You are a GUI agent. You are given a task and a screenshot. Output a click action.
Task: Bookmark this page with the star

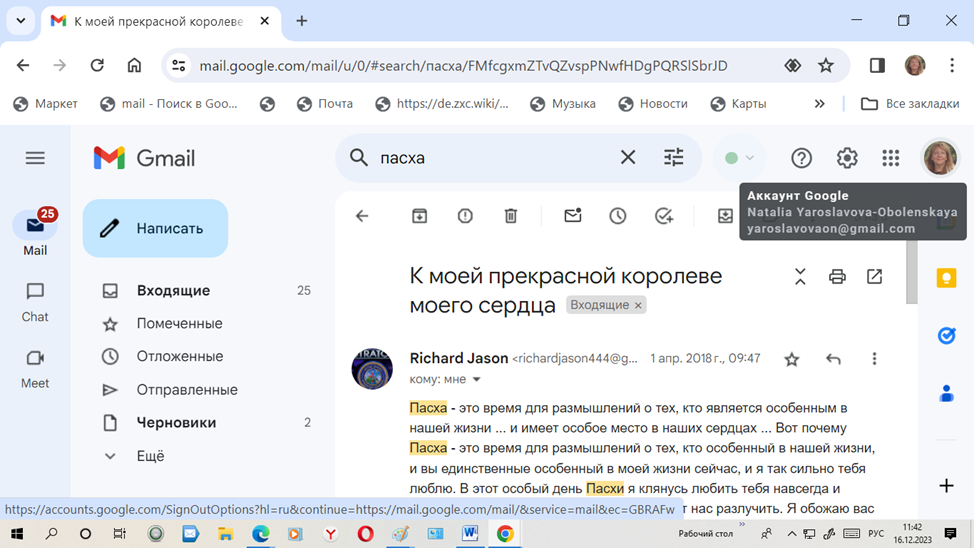click(x=826, y=65)
